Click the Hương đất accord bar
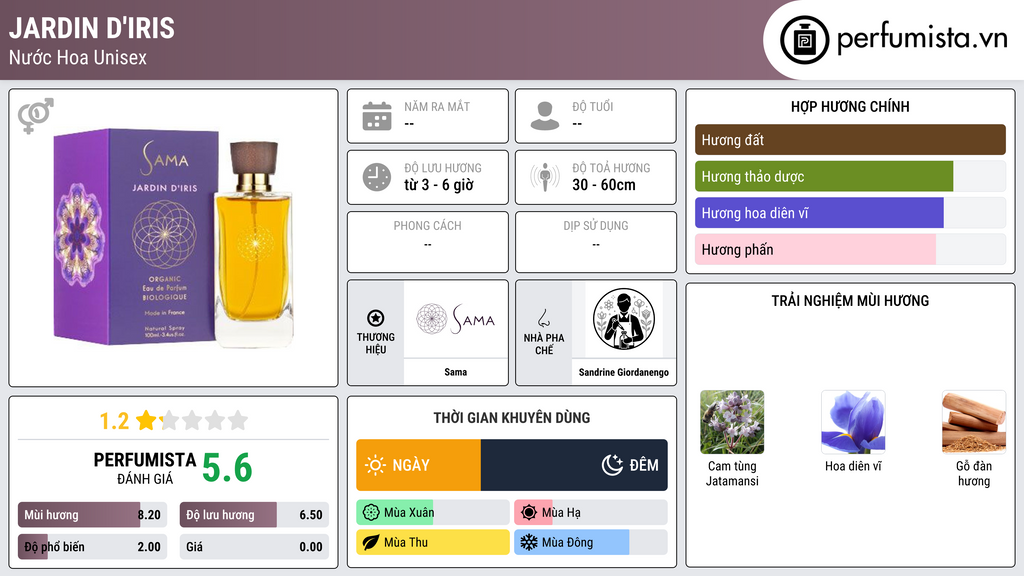 point(850,140)
